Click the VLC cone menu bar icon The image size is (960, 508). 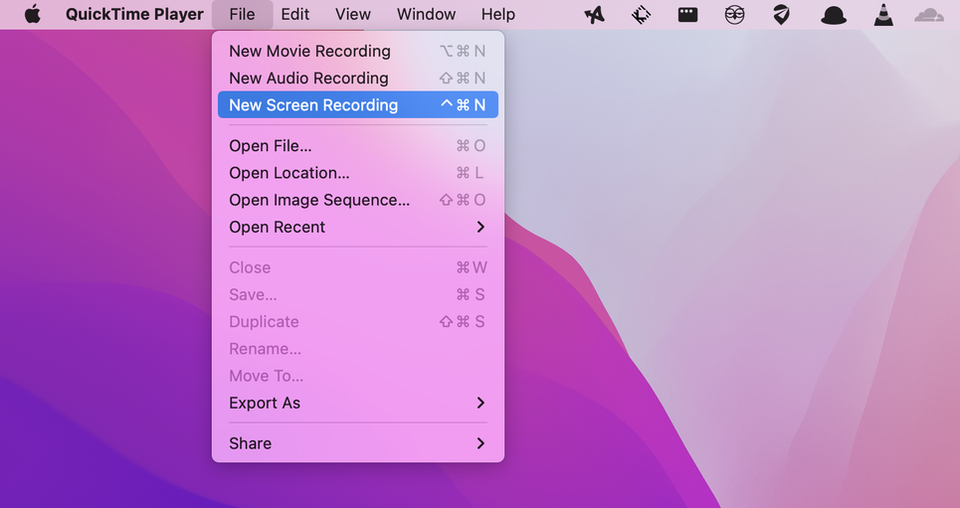(883, 14)
